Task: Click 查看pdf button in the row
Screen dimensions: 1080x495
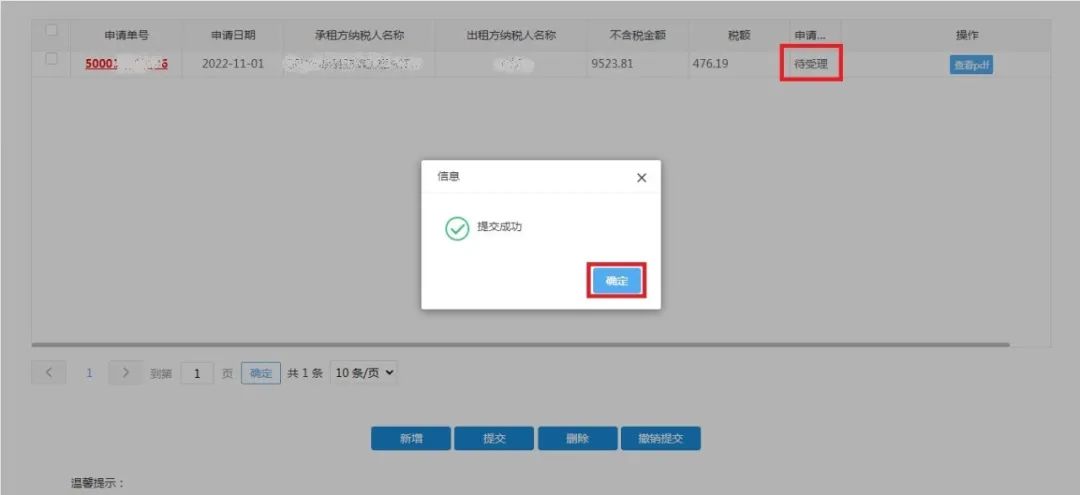Action: [x=971, y=65]
